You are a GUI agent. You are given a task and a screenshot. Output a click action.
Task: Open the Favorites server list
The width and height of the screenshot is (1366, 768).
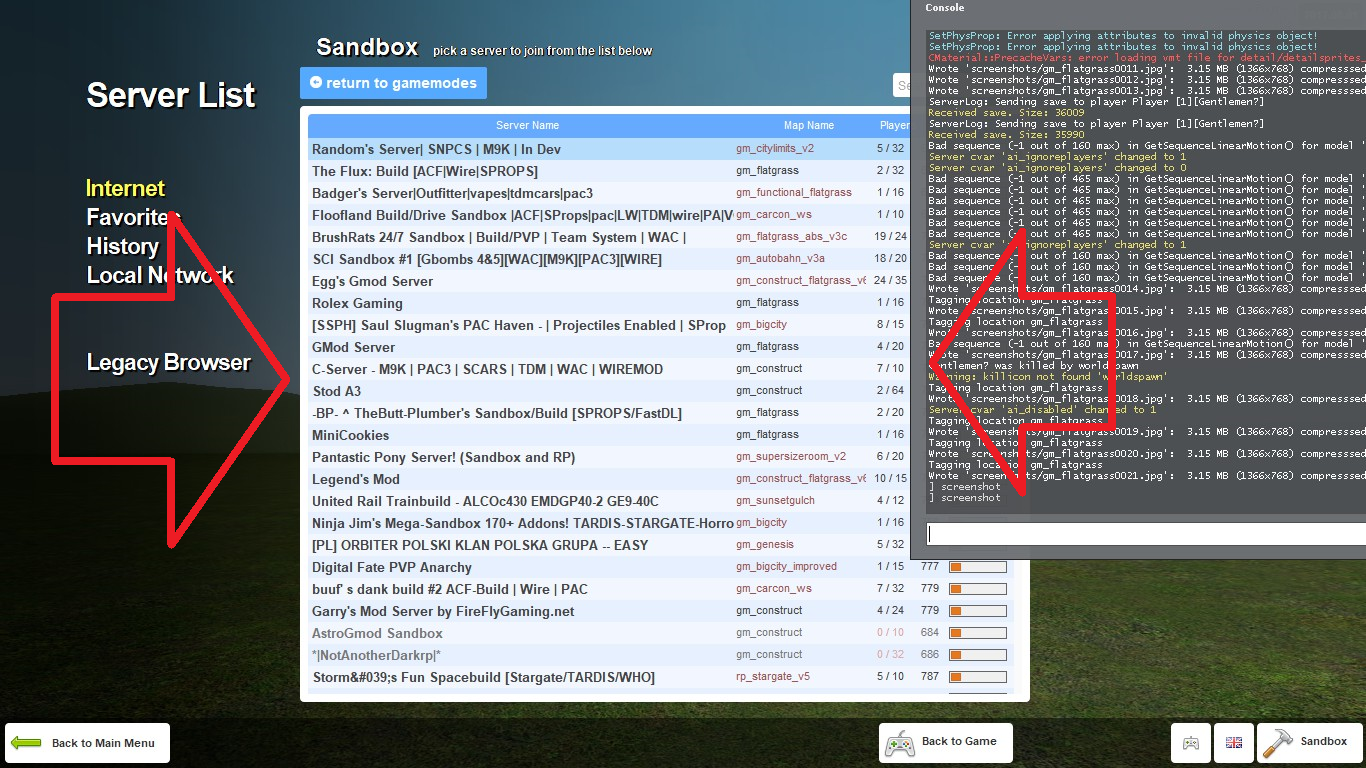pos(133,217)
